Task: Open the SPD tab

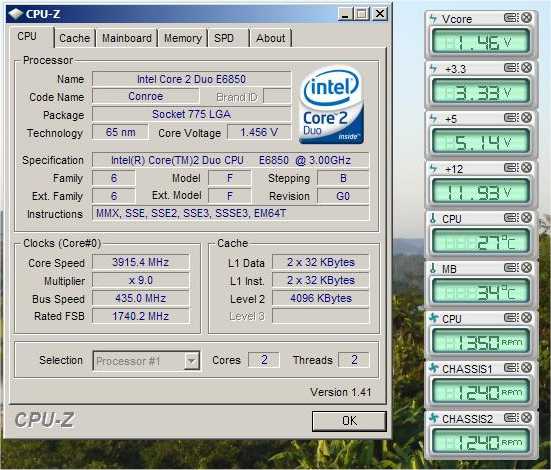Action: coord(228,38)
